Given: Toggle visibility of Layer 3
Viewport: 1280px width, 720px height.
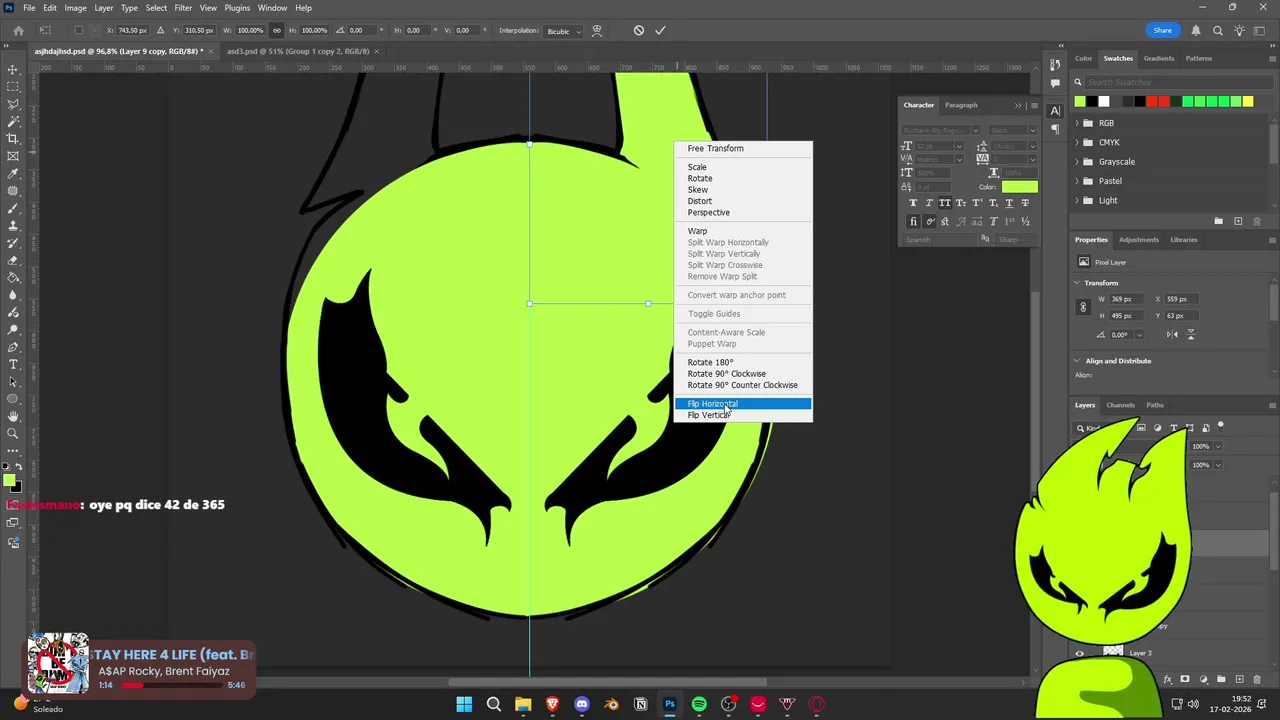Looking at the screenshot, I should [1079, 653].
